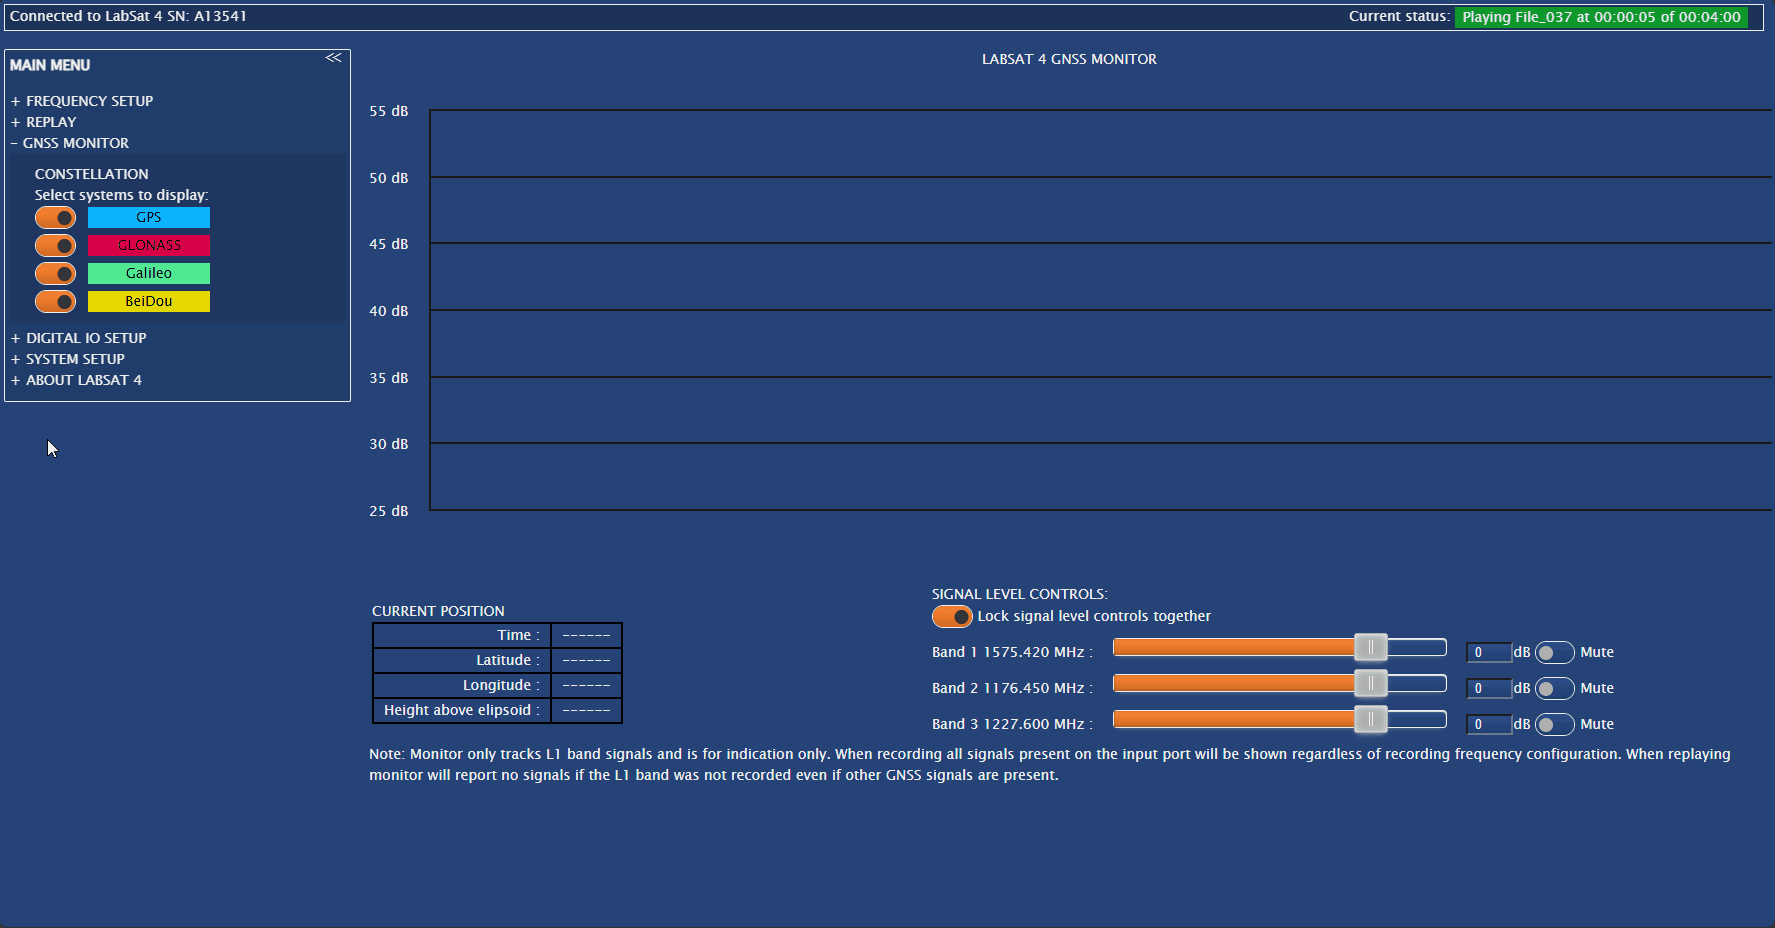This screenshot has height=928, width=1775.
Task: Click the '25 dB' axis label
Action: [x=389, y=511]
